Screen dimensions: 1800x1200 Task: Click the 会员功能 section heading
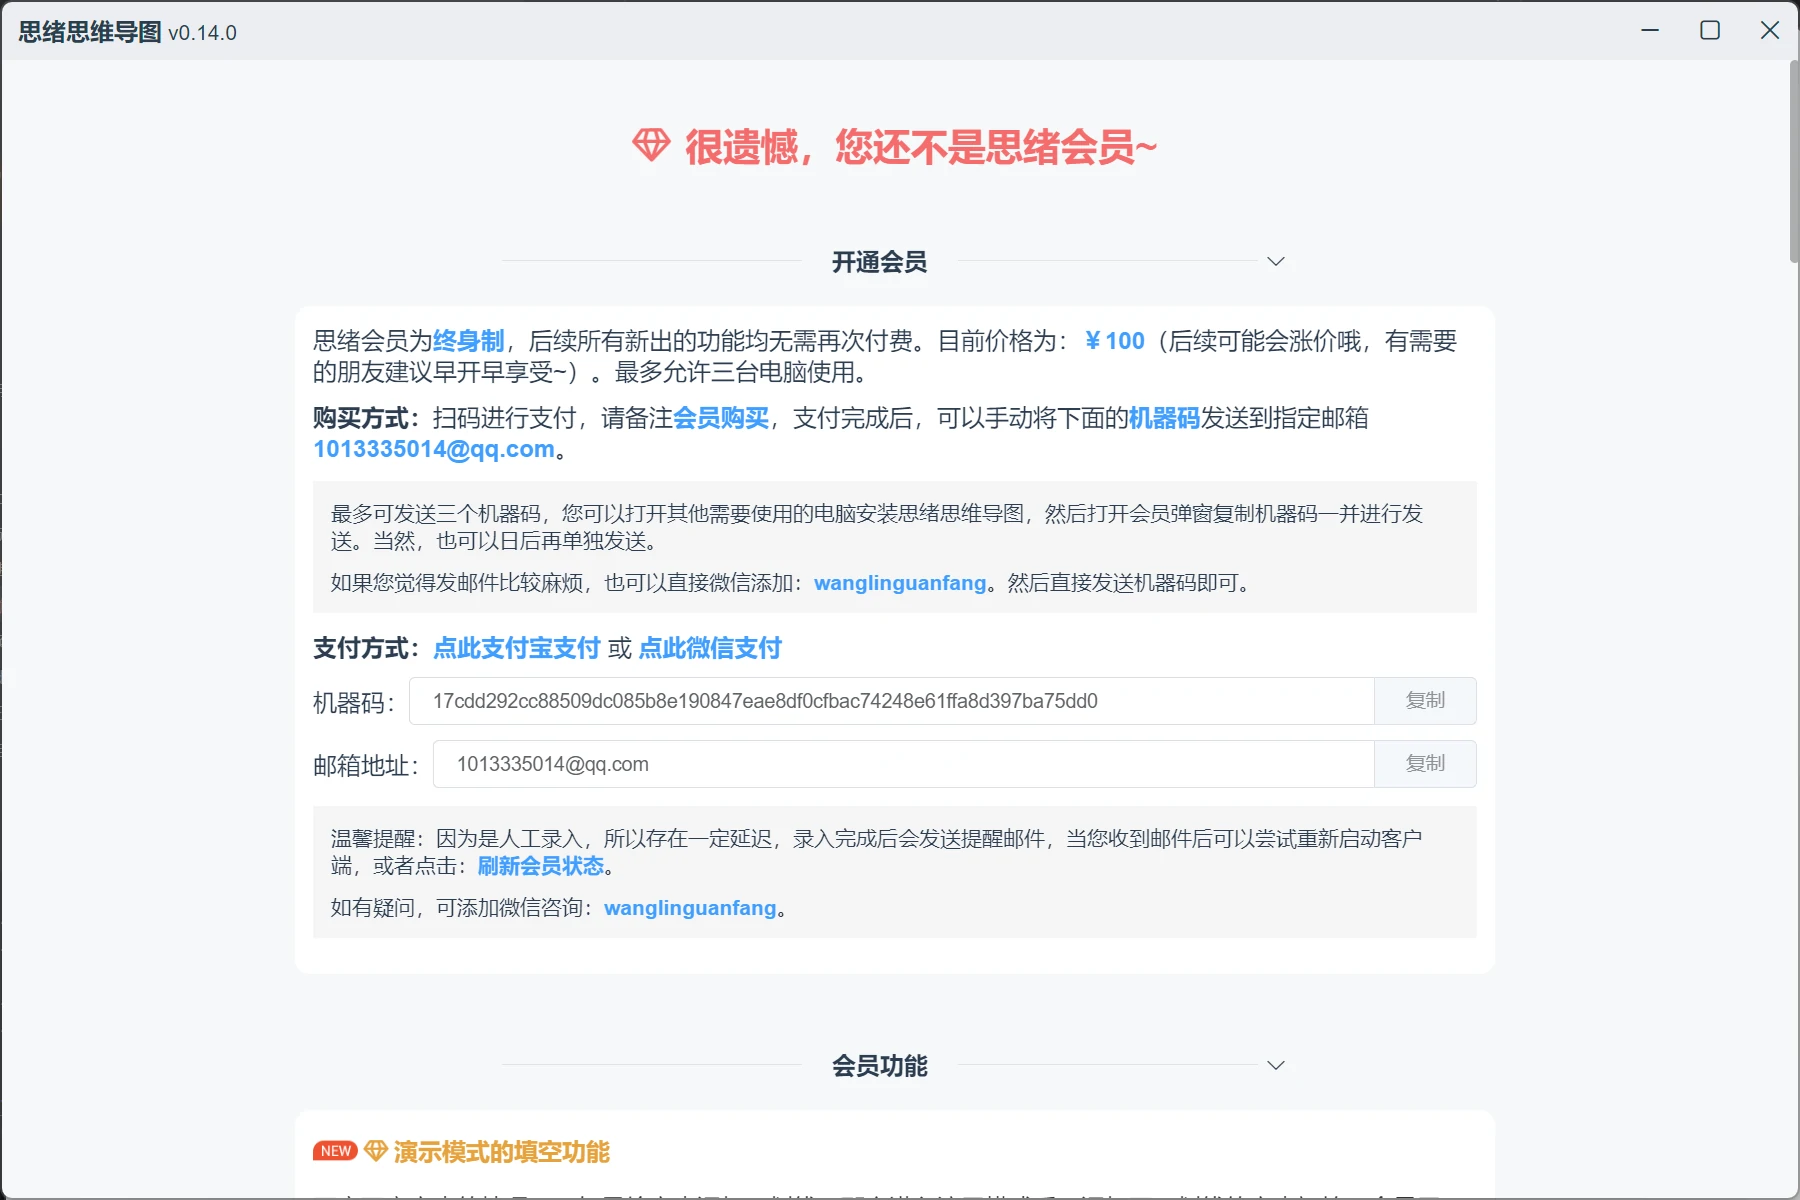pyautogui.click(x=879, y=1066)
